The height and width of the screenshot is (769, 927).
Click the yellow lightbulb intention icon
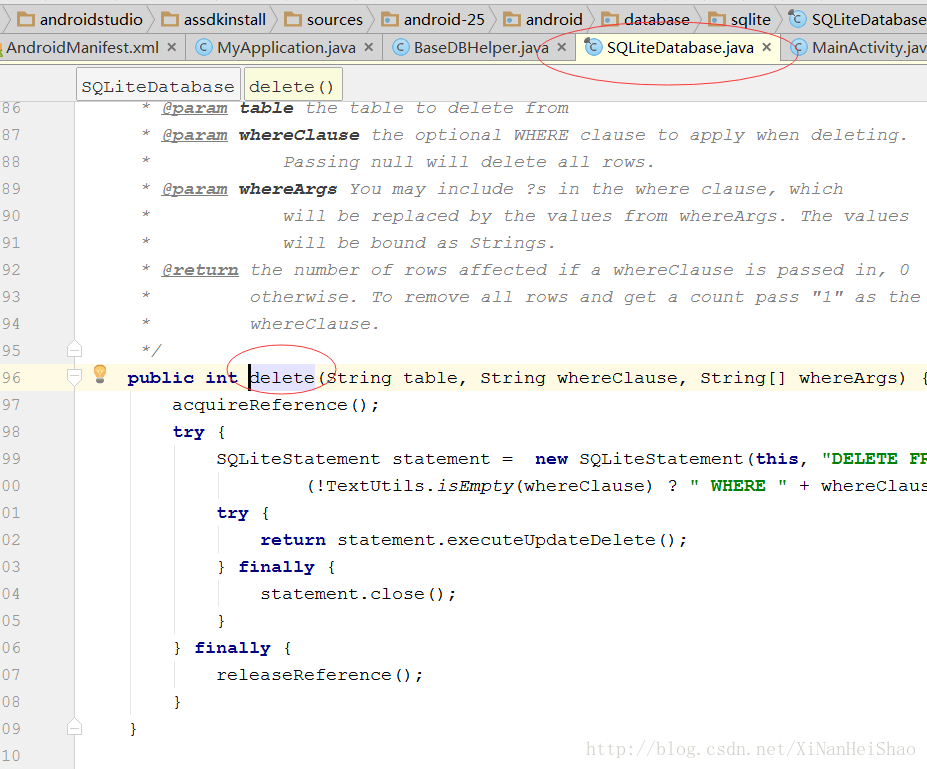tap(100, 374)
